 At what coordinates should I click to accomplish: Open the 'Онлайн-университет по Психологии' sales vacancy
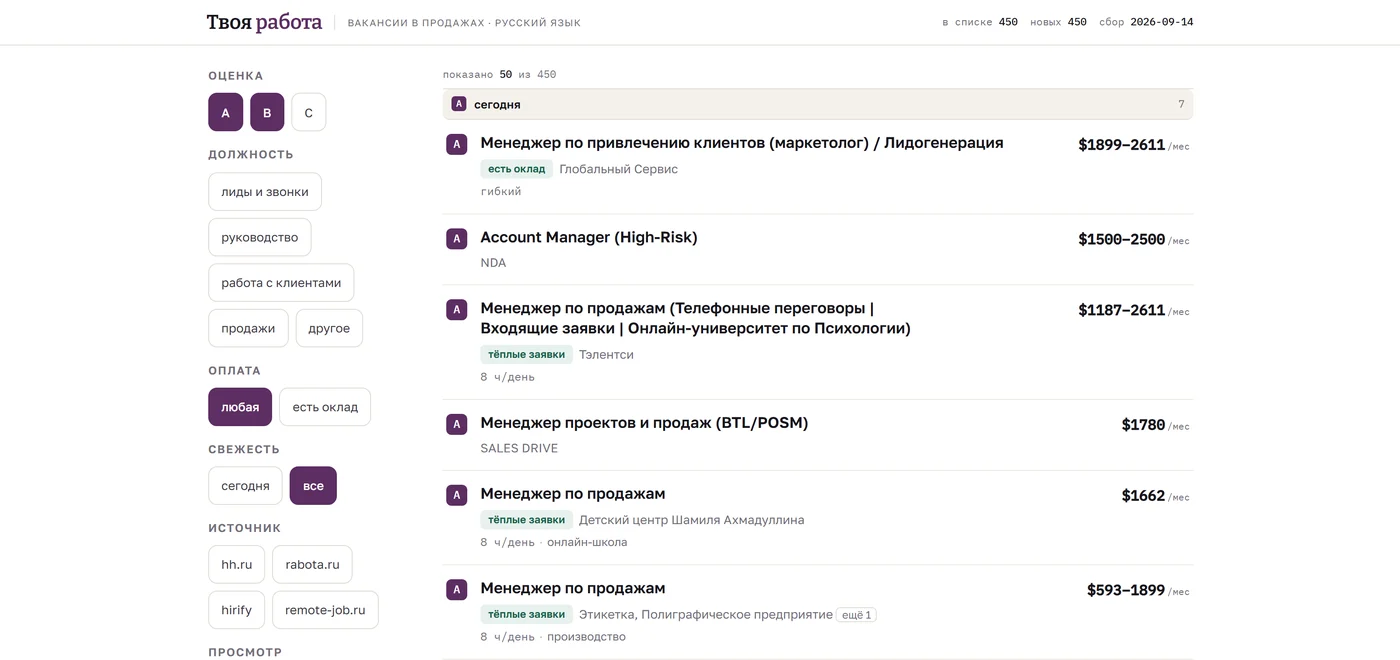[695, 318]
